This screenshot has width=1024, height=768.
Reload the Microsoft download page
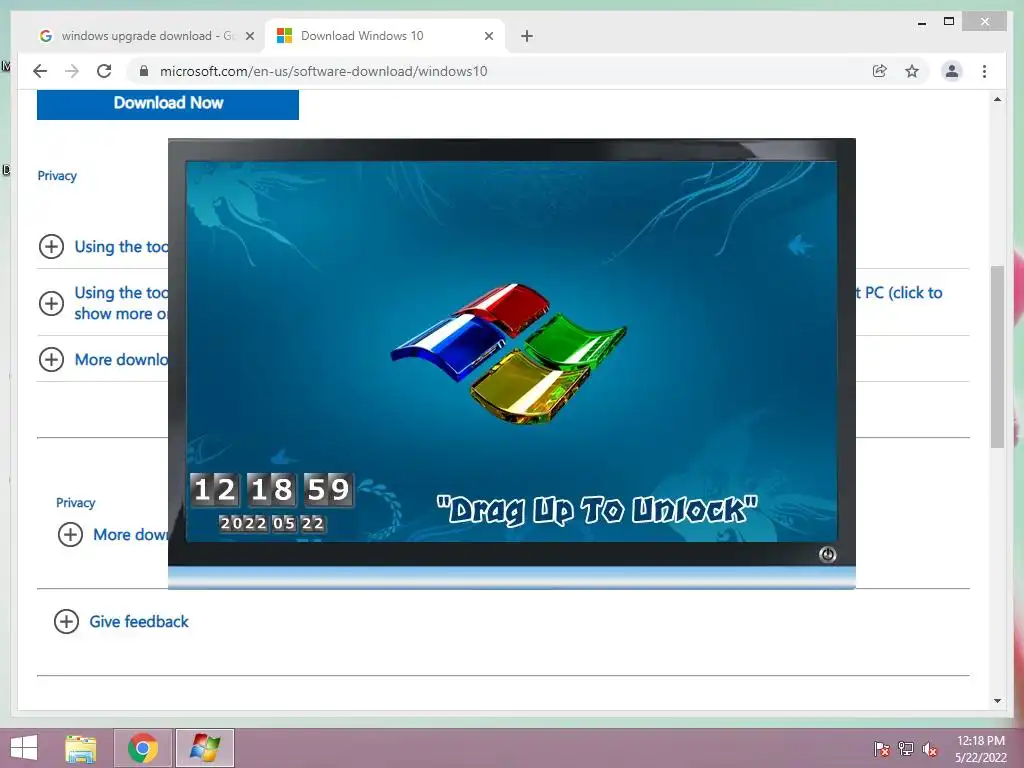(104, 71)
